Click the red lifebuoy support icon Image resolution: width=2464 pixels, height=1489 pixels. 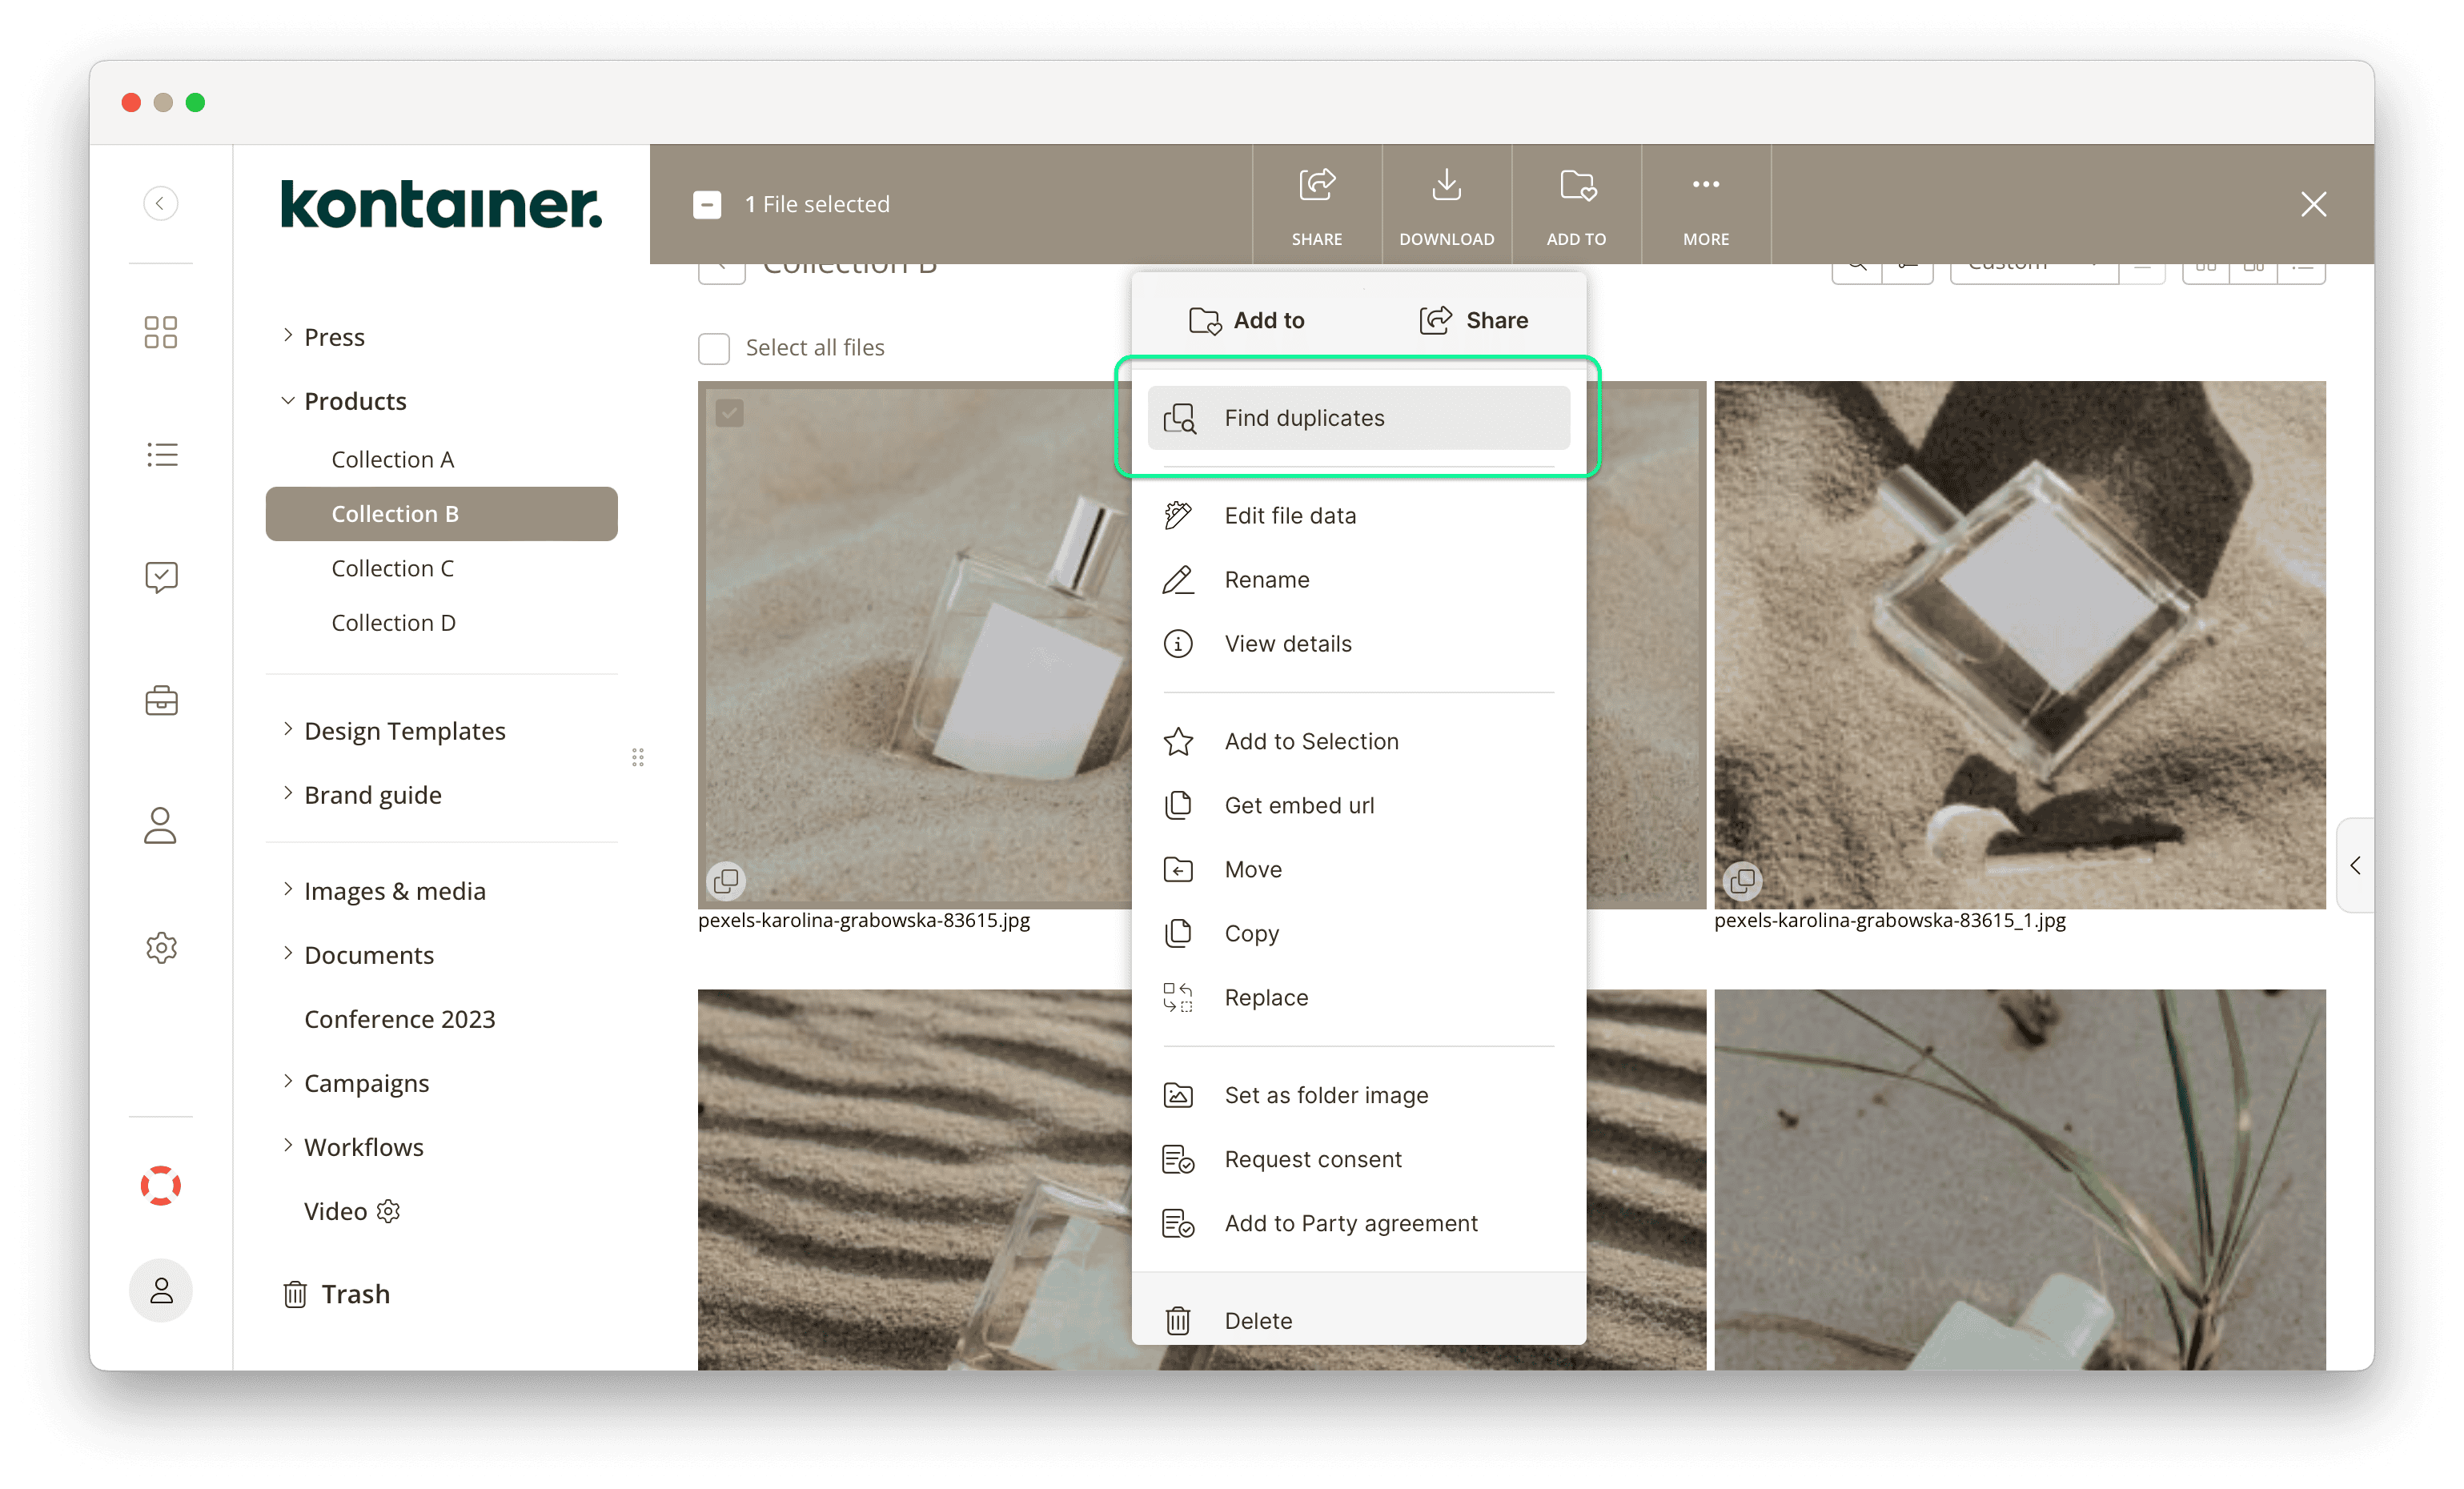pos(160,1186)
